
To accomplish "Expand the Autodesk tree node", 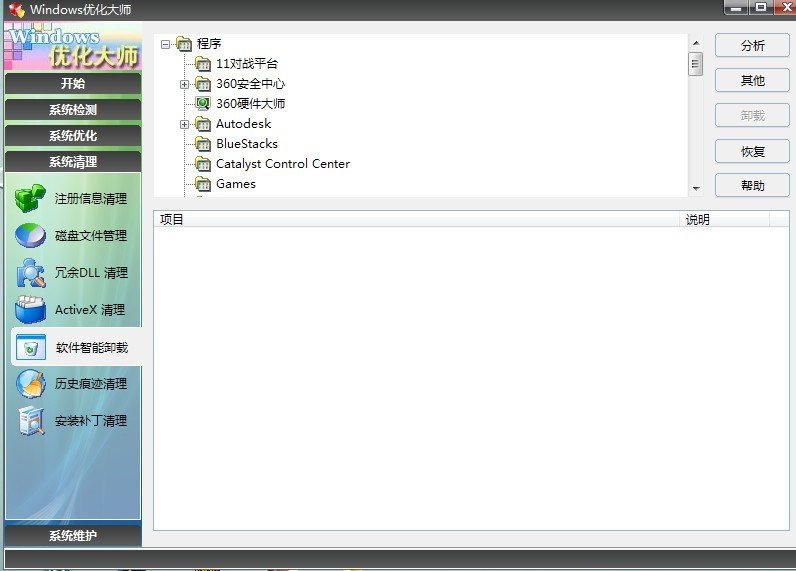I will [184, 124].
